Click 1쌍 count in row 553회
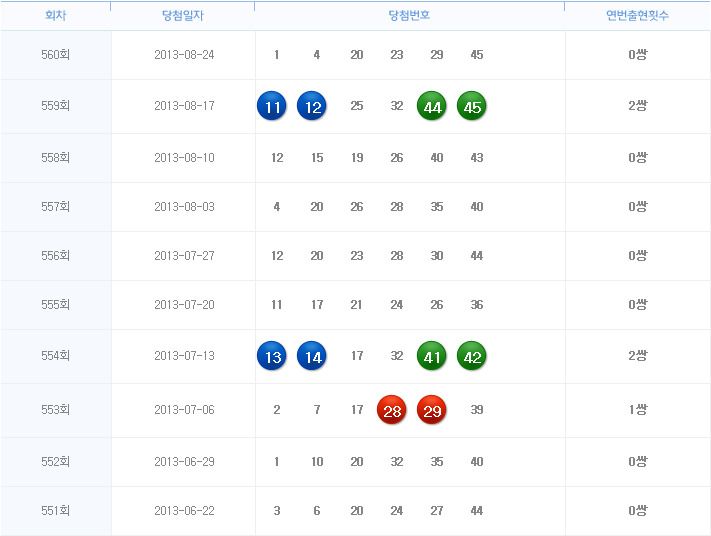 coord(638,409)
